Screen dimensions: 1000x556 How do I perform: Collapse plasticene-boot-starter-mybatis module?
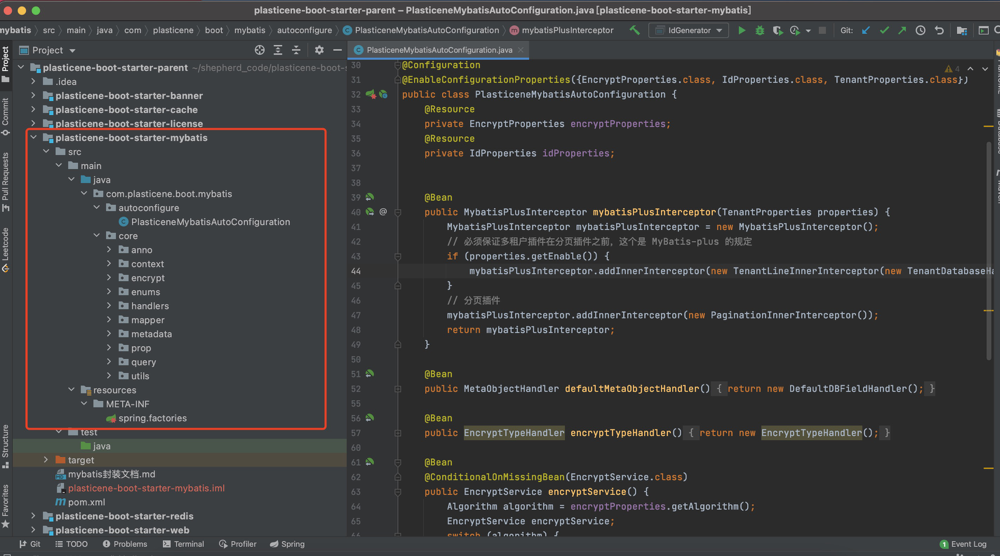(x=33, y=137)
